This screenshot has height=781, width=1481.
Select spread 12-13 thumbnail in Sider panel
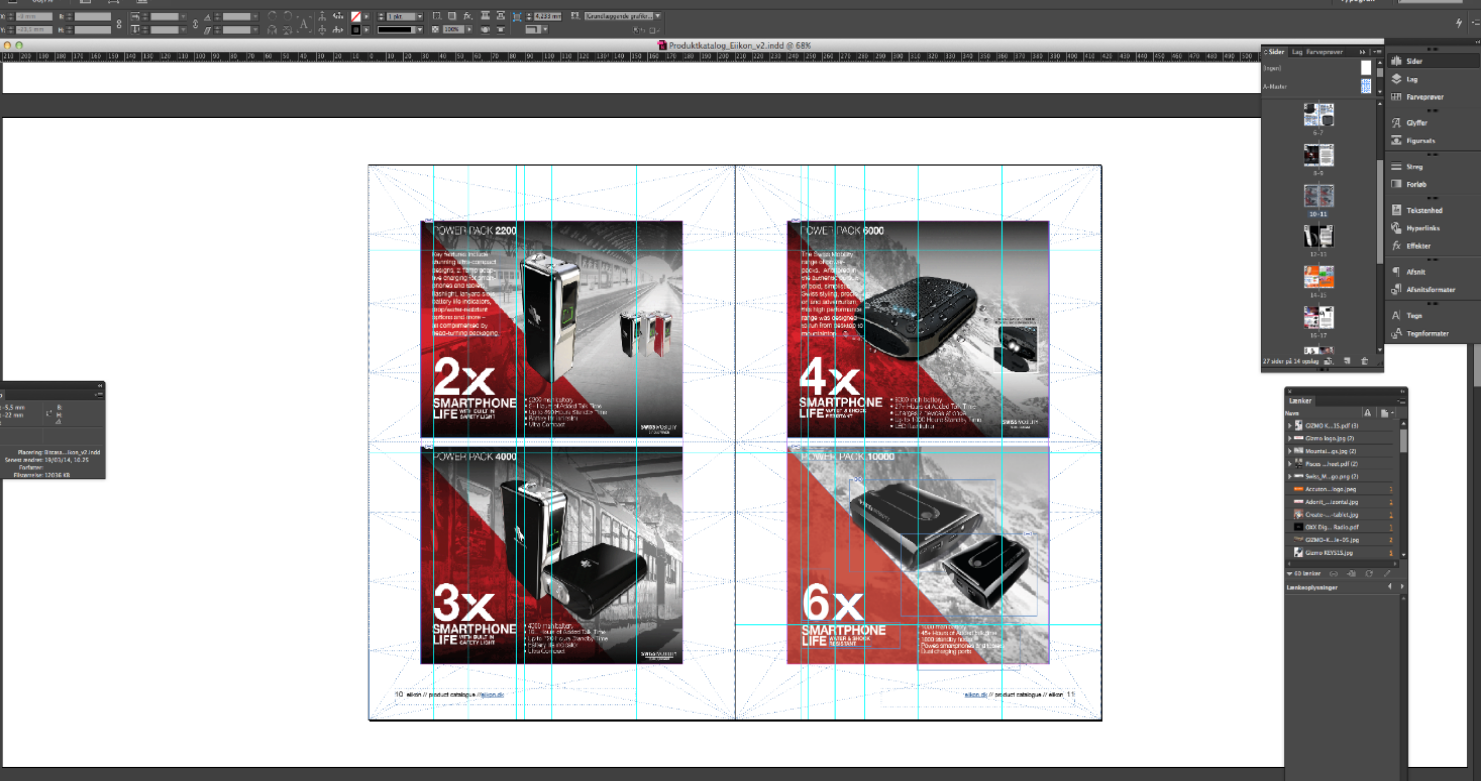[1319, 236]
